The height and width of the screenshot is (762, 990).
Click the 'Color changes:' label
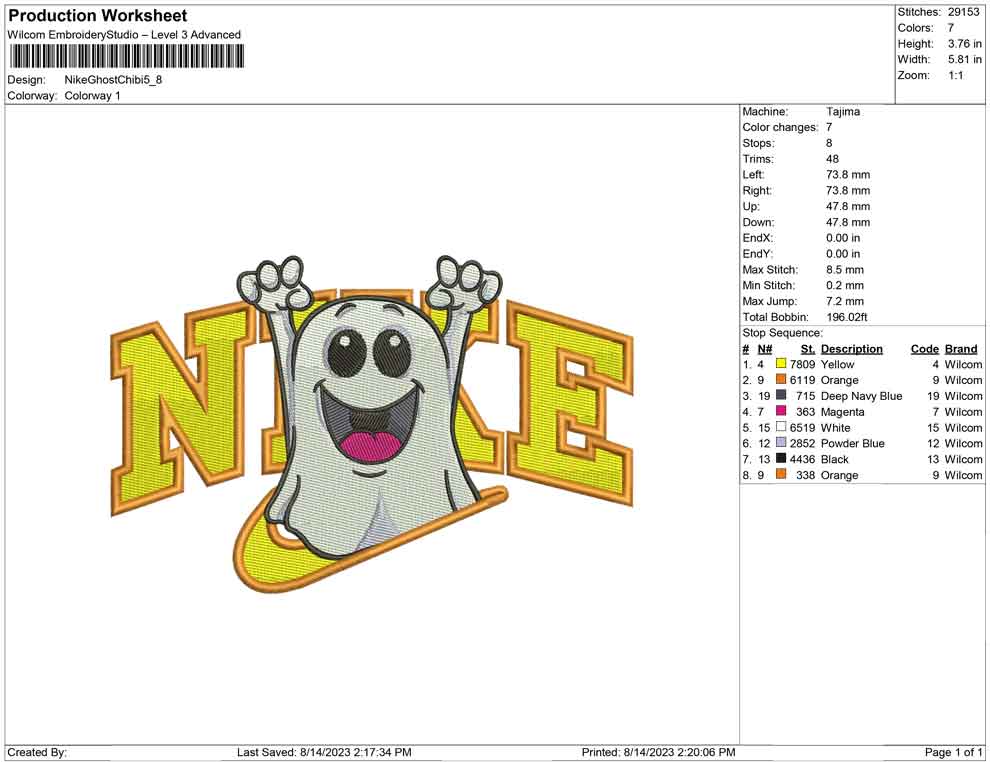tap(780, 128)
